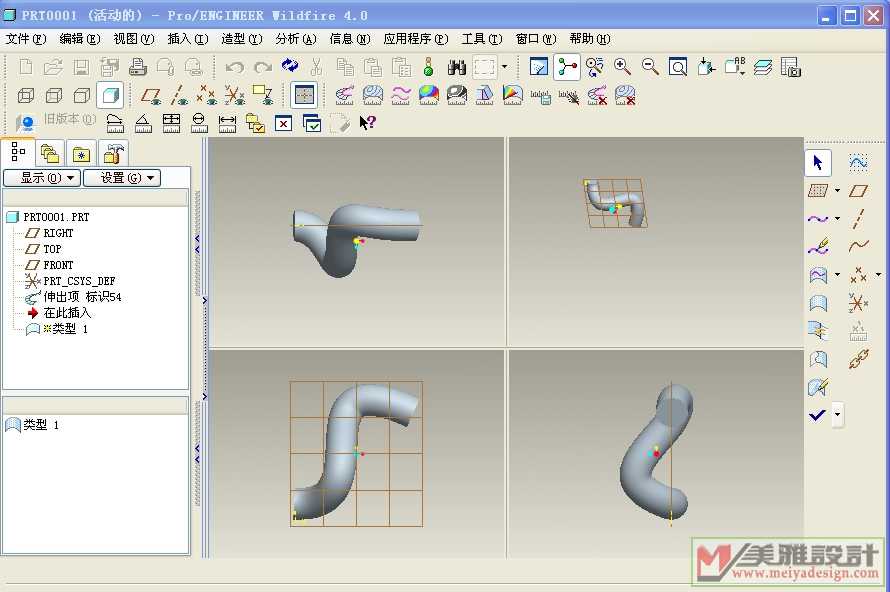Click the curvature analysis icon
This screenshot has width=890, height=592.
click(x=345, y=95)
